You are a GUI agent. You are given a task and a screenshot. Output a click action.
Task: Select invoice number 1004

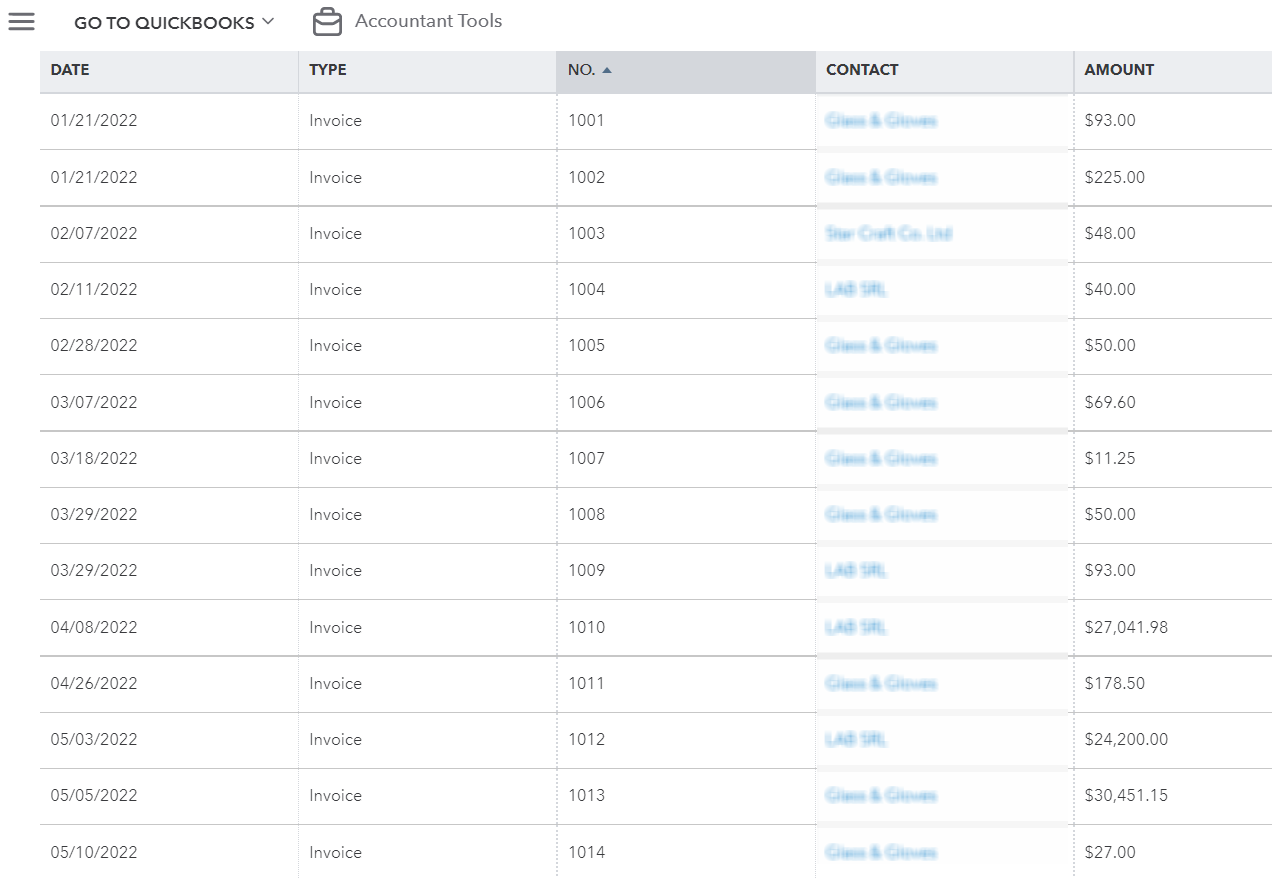click(x=586, y=289)
